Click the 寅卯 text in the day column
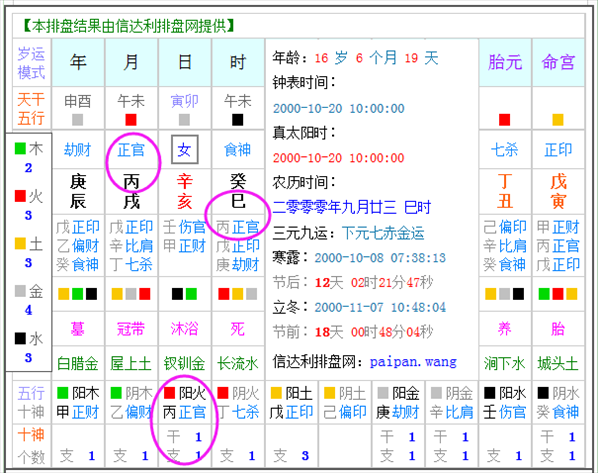Image resolution: width=598 pixels, height=473 pixels. [185, 101]
